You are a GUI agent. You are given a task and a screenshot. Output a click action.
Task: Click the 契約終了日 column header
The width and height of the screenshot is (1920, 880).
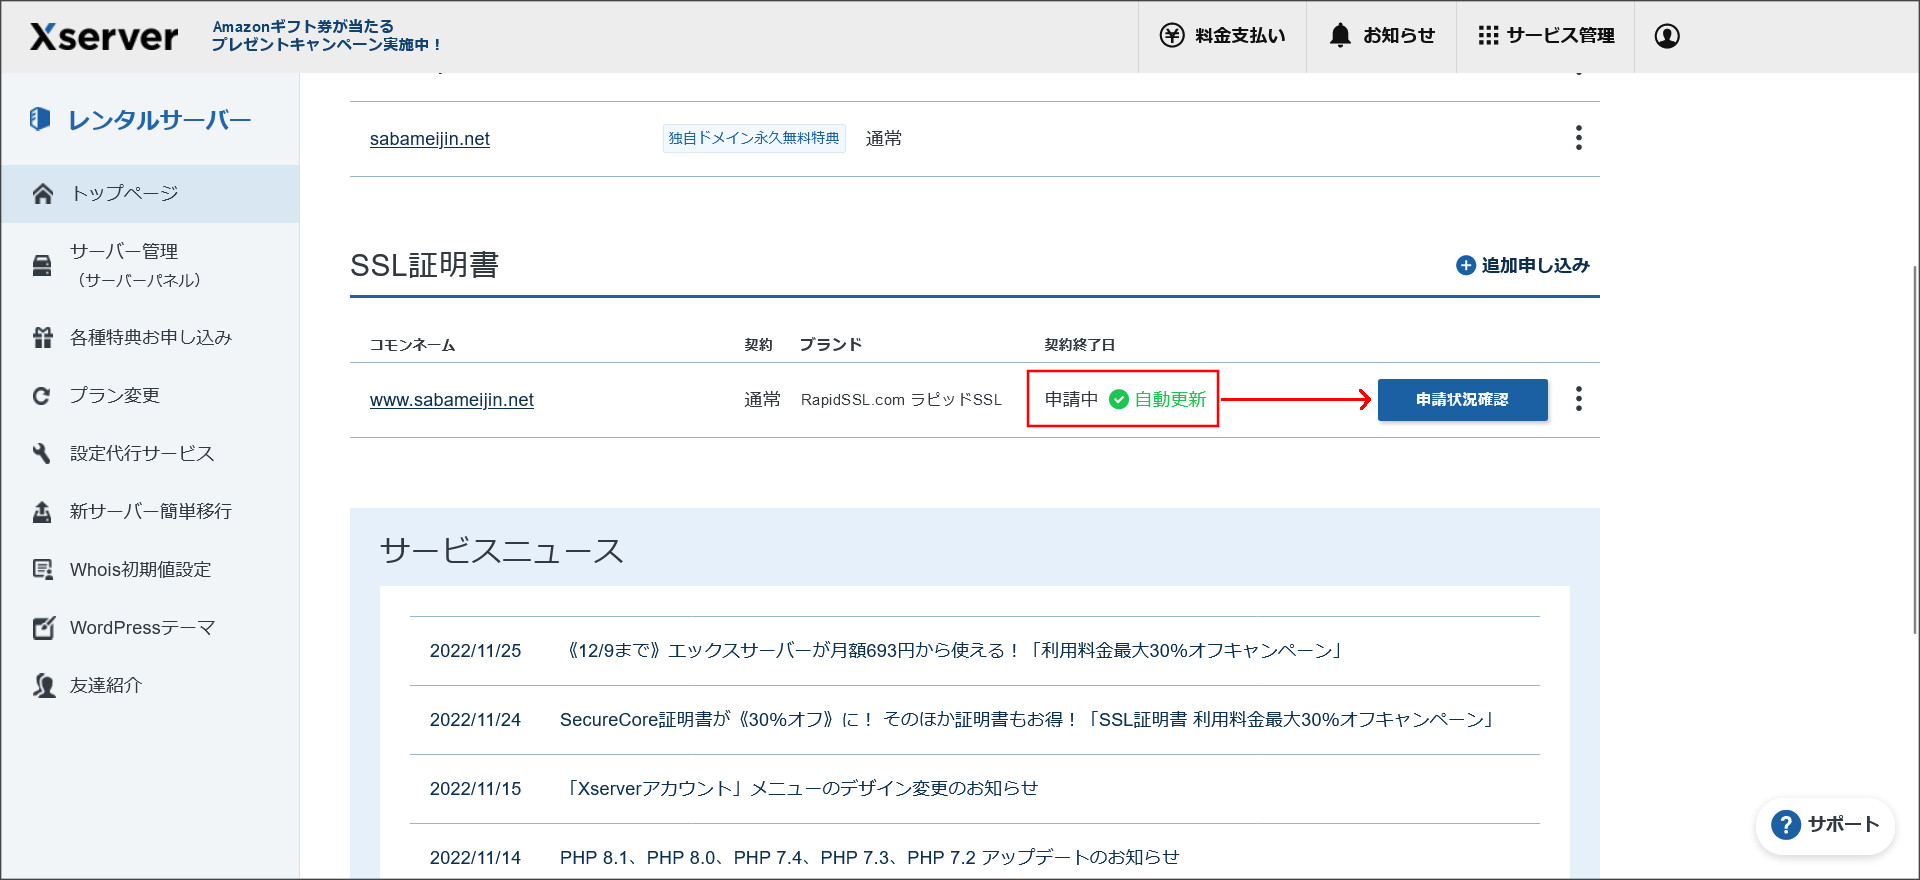[x=1080, y=345]
